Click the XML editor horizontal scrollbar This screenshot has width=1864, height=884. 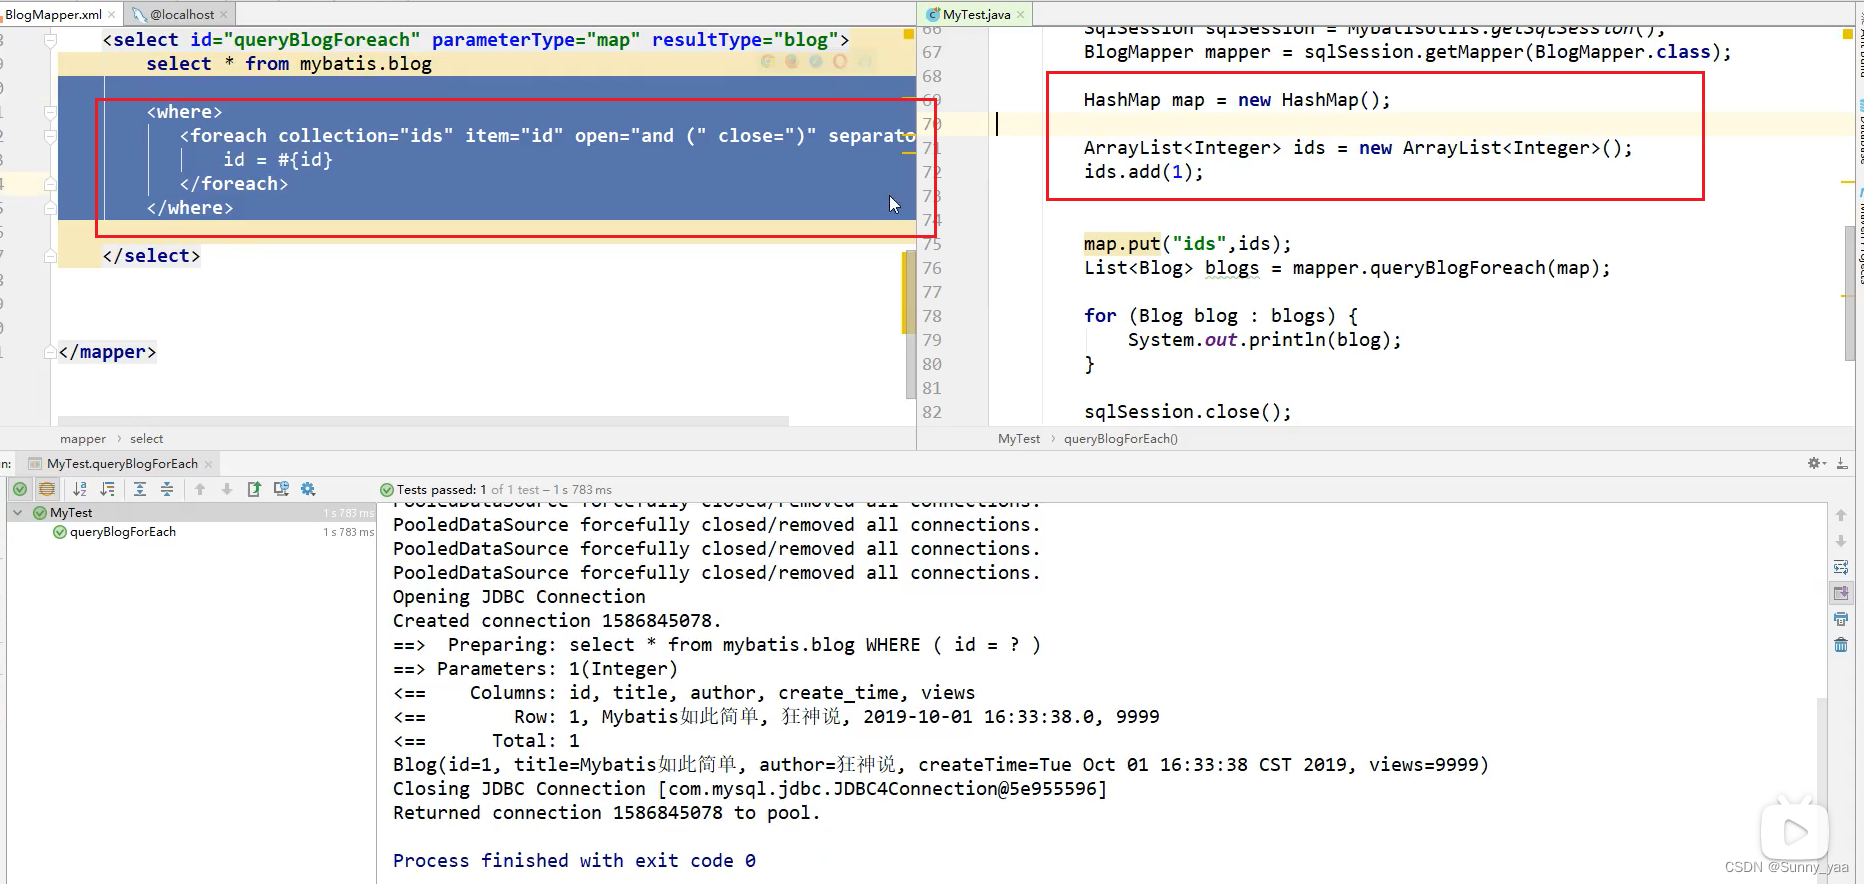click(423, 421)
